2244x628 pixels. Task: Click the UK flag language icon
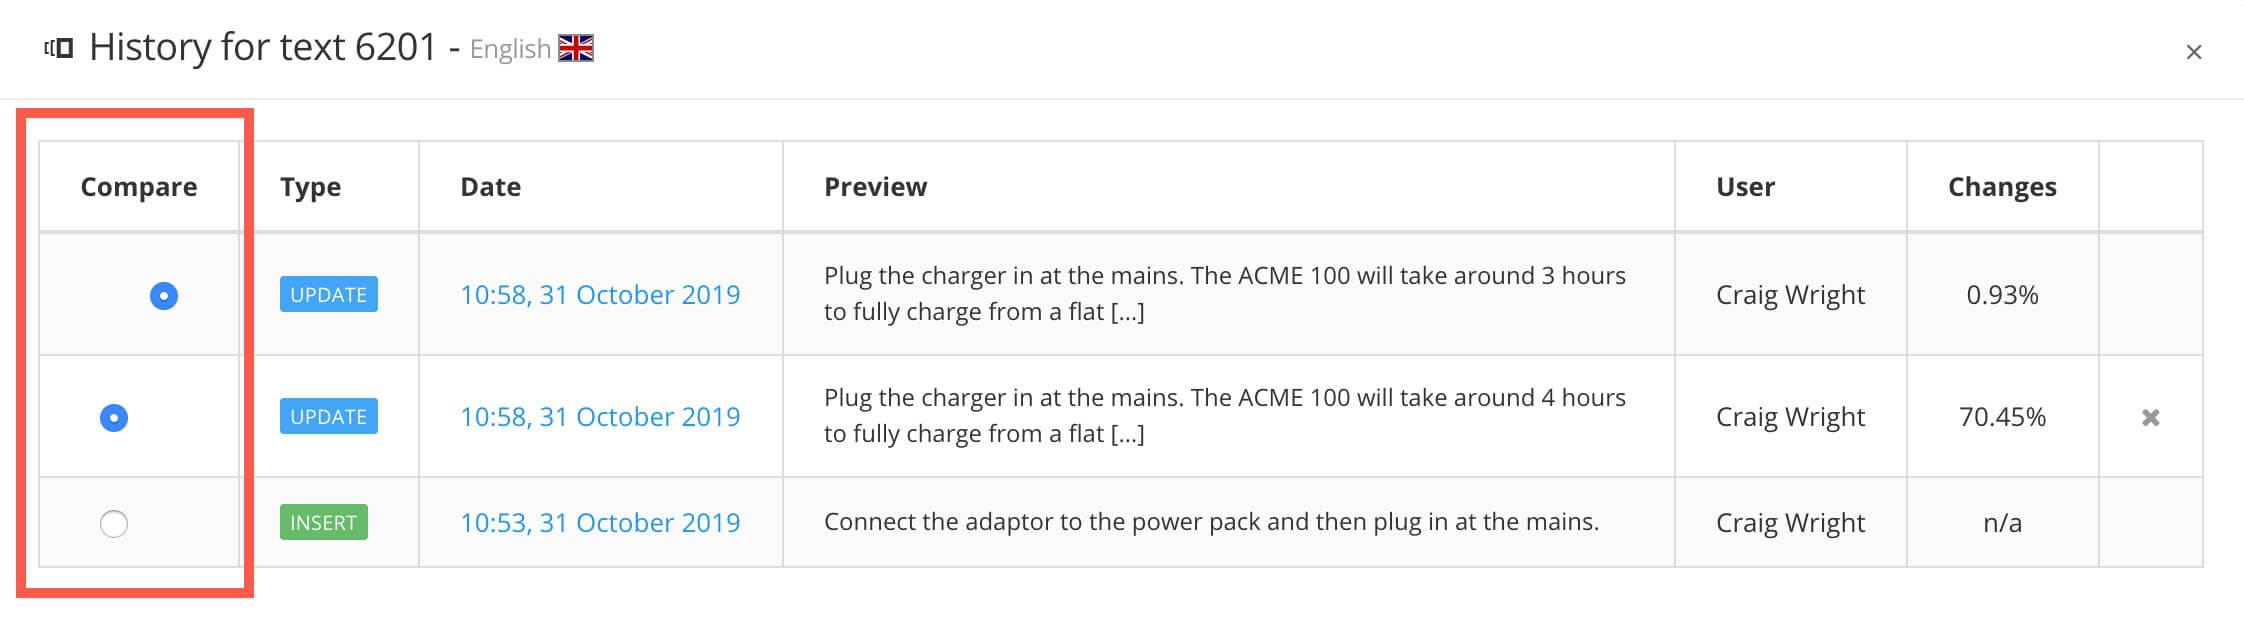(x=575, y=48)
